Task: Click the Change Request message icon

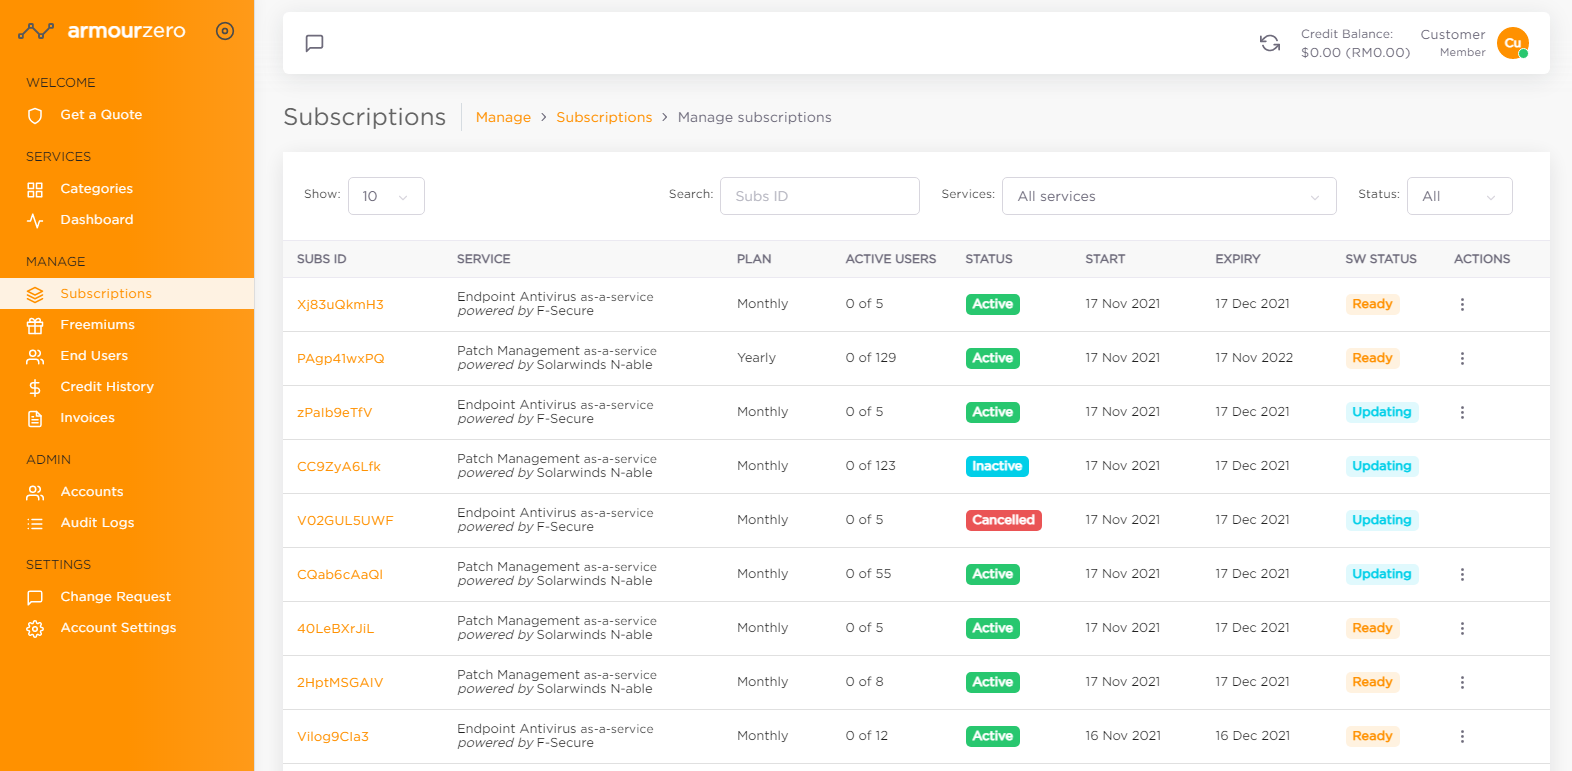Action: tap(35, 597)
